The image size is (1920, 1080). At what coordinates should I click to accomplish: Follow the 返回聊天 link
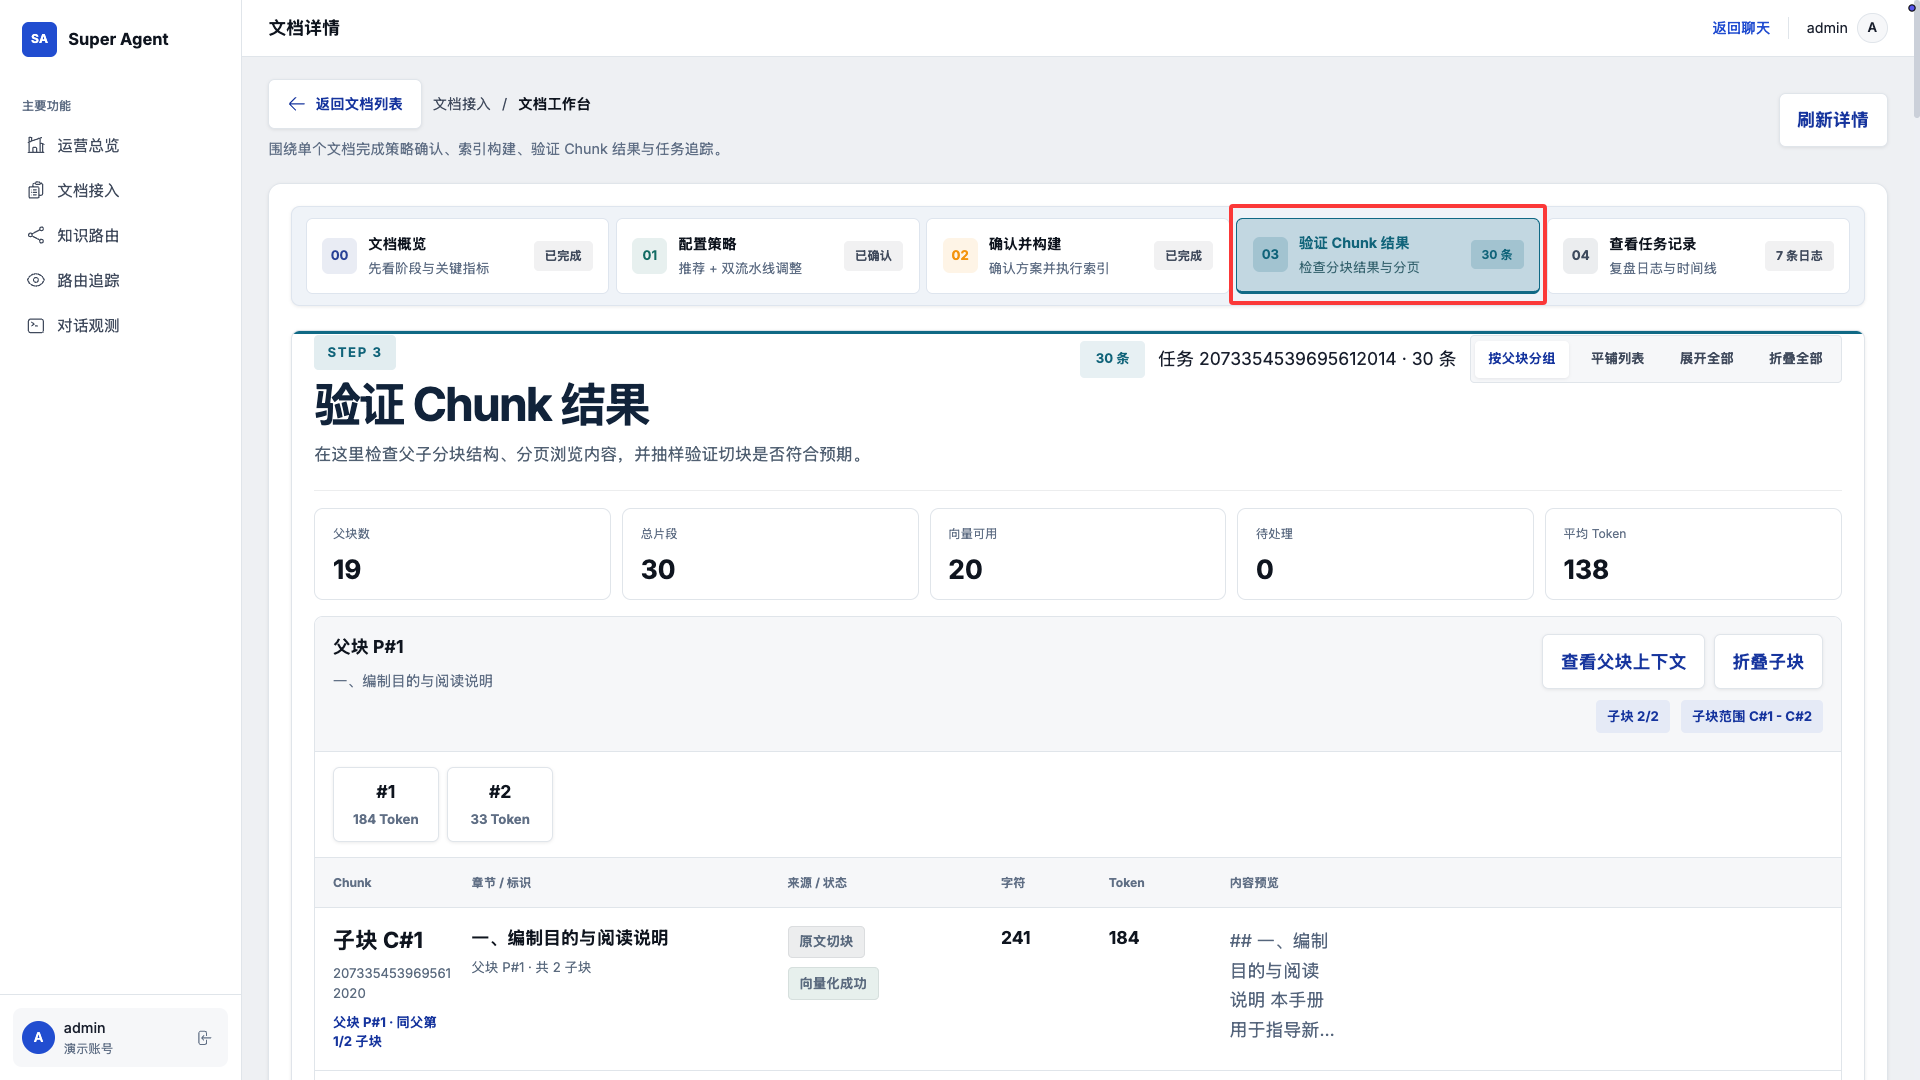coord(1740,28)
